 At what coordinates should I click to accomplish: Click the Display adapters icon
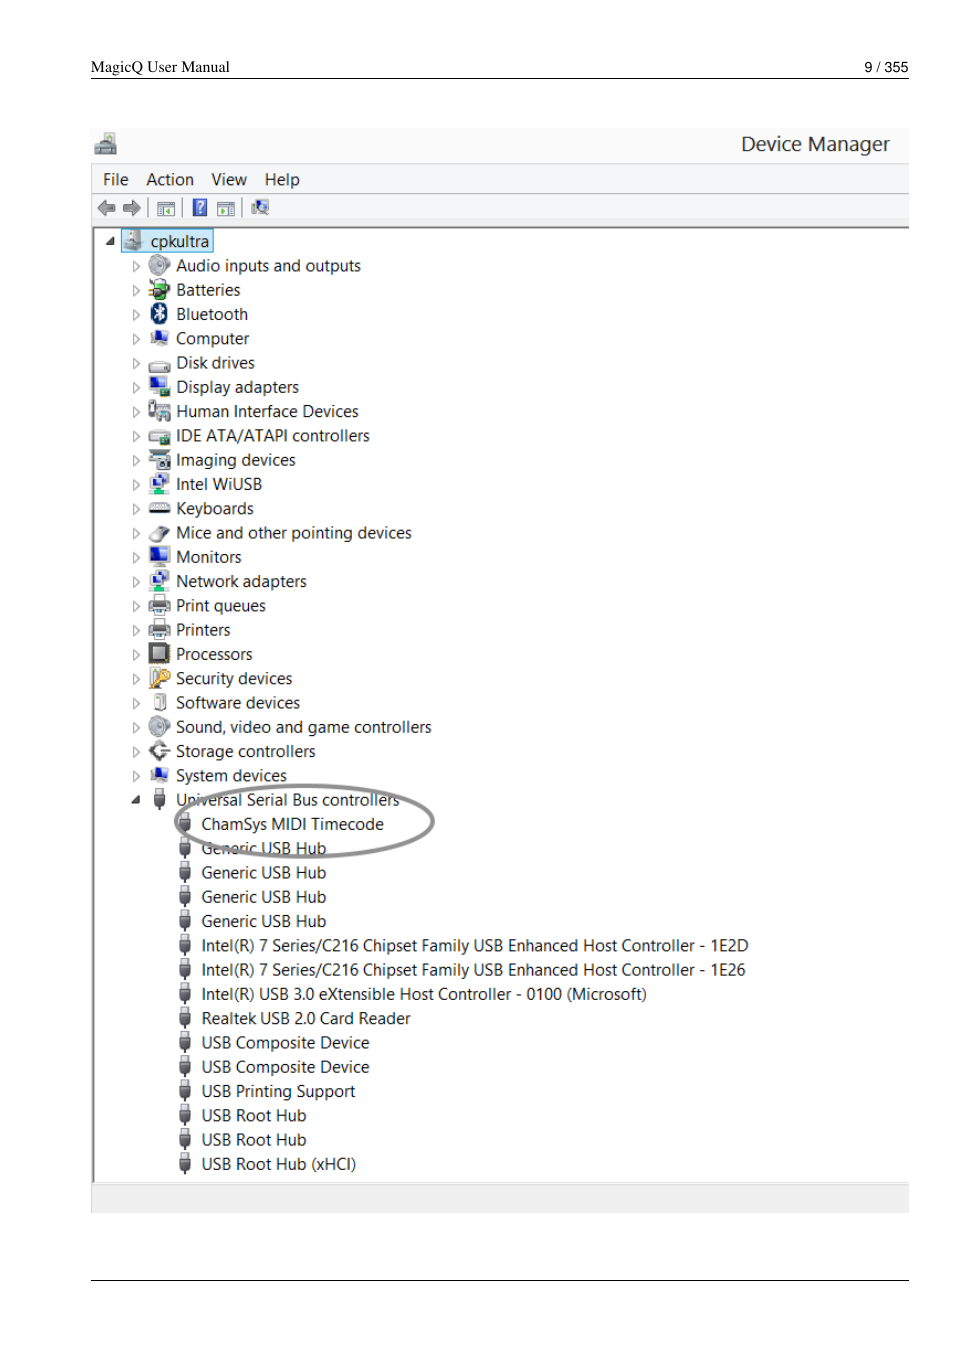[159, 387]
